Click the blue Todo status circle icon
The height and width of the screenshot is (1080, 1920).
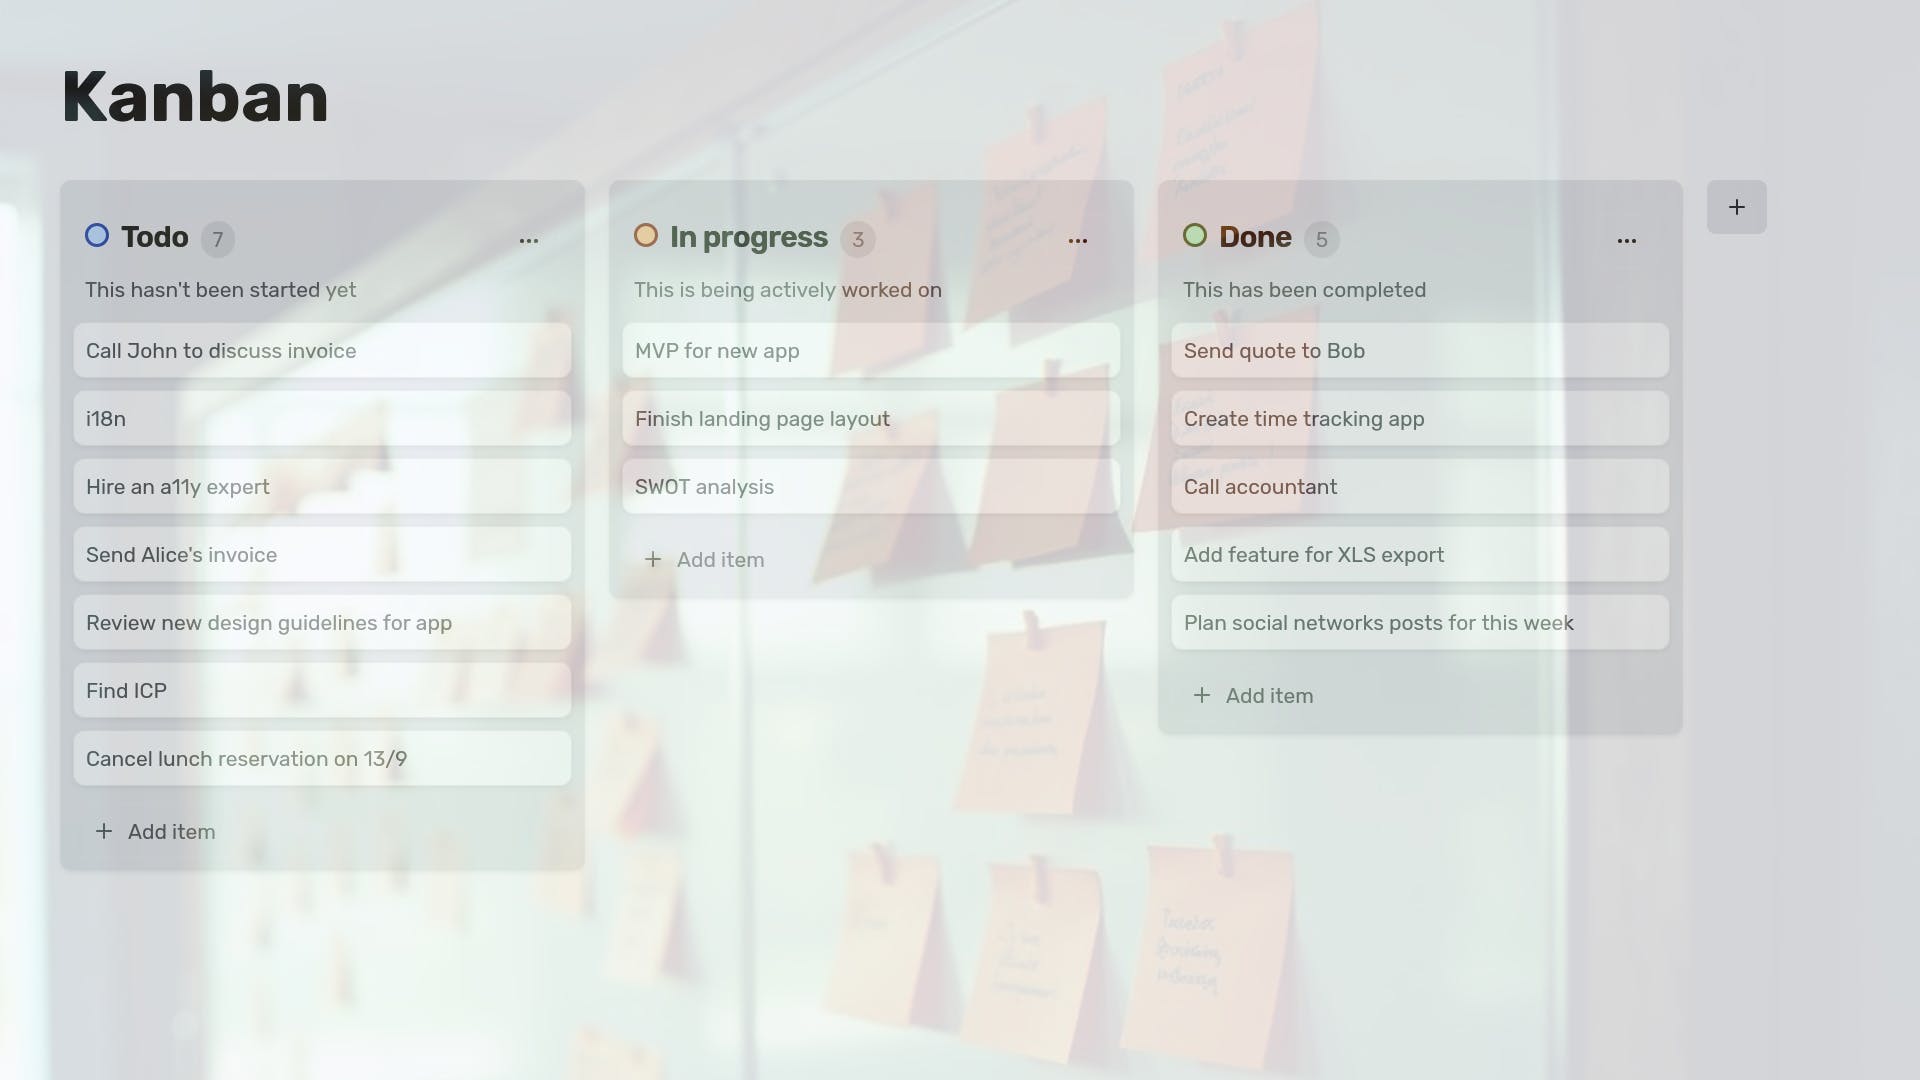[96, 237]
